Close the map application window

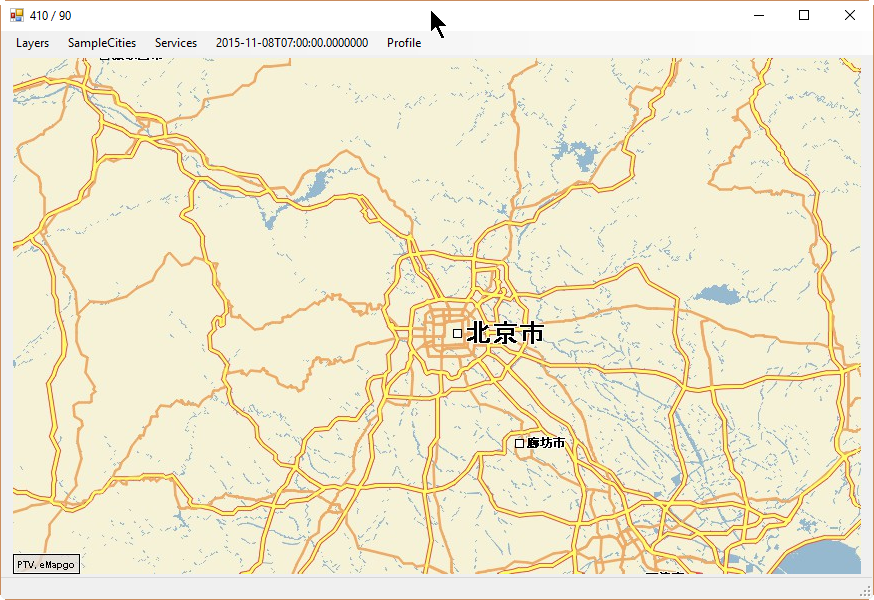849,15
